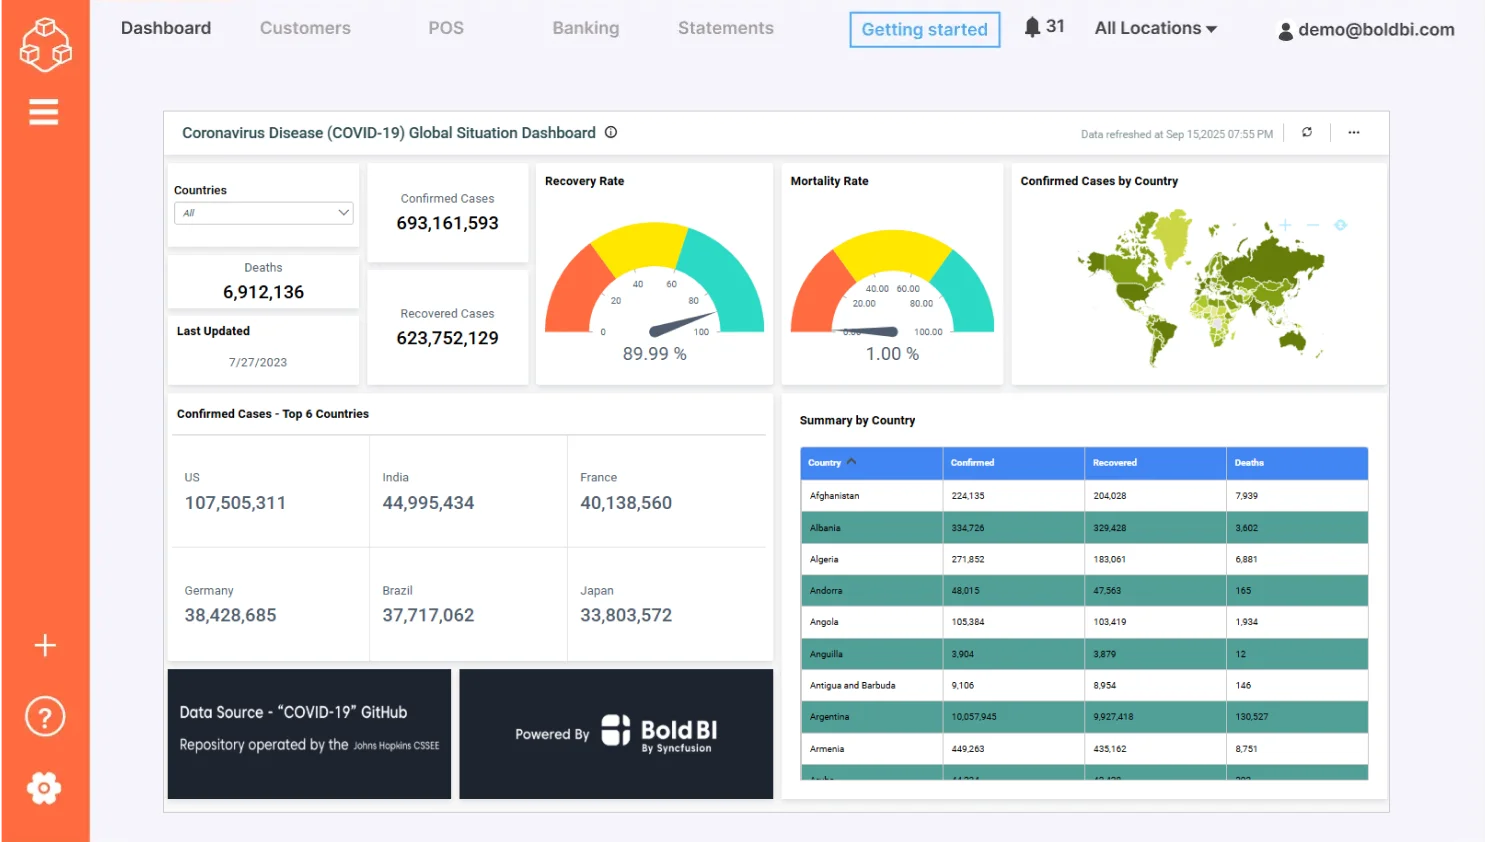The width and height of the screenshot is (1485, 842).
Task: Create a new item with the plus icon
Action: click(44, 646)
